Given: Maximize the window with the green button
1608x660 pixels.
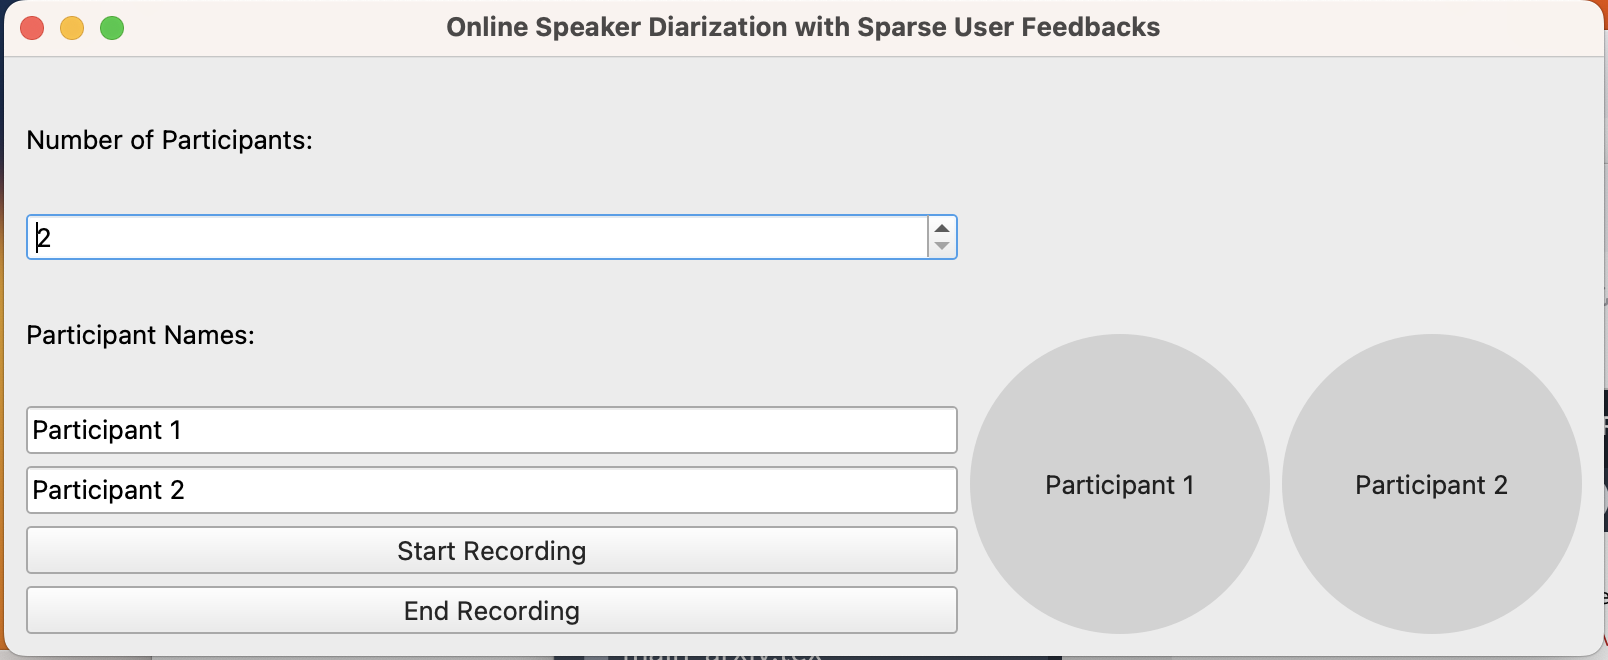Looking at the screenshot, I should (112, 28).
